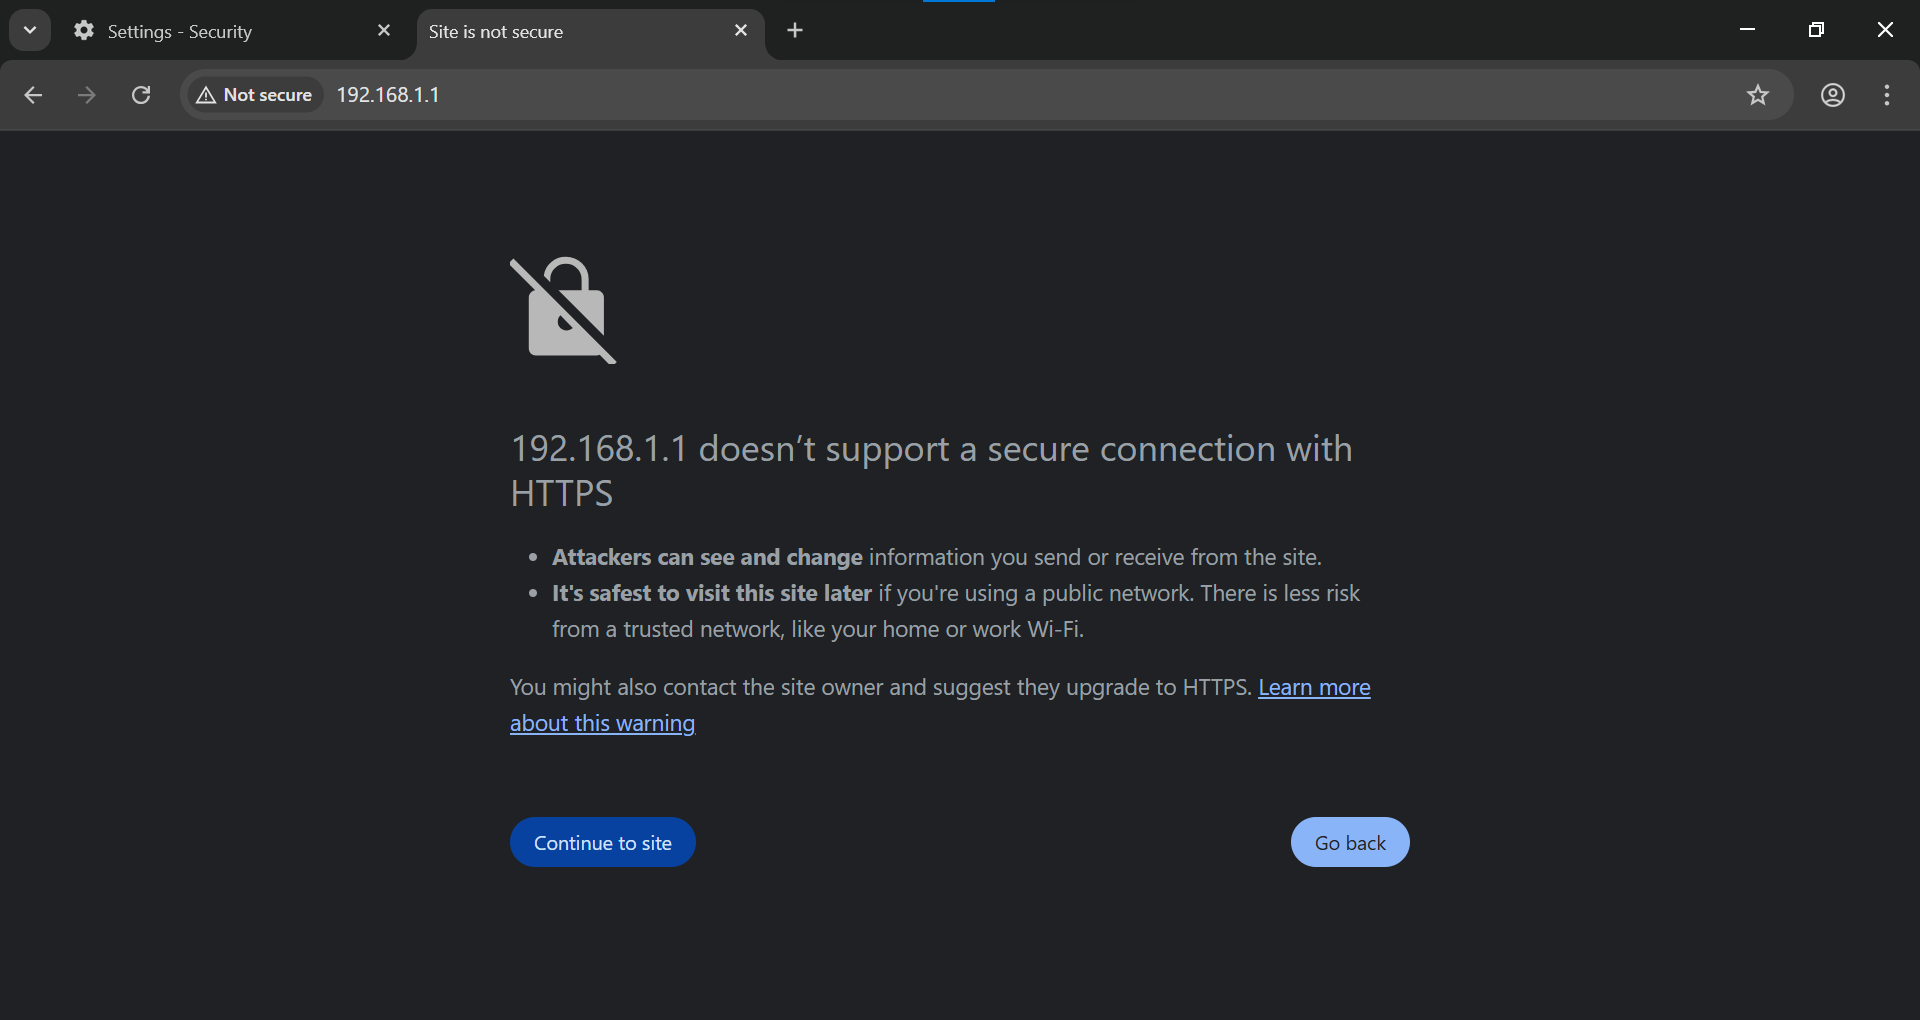Click the address bar showing 192.168.1.1
This screenshot has width=1920, height=1020.
389,94
